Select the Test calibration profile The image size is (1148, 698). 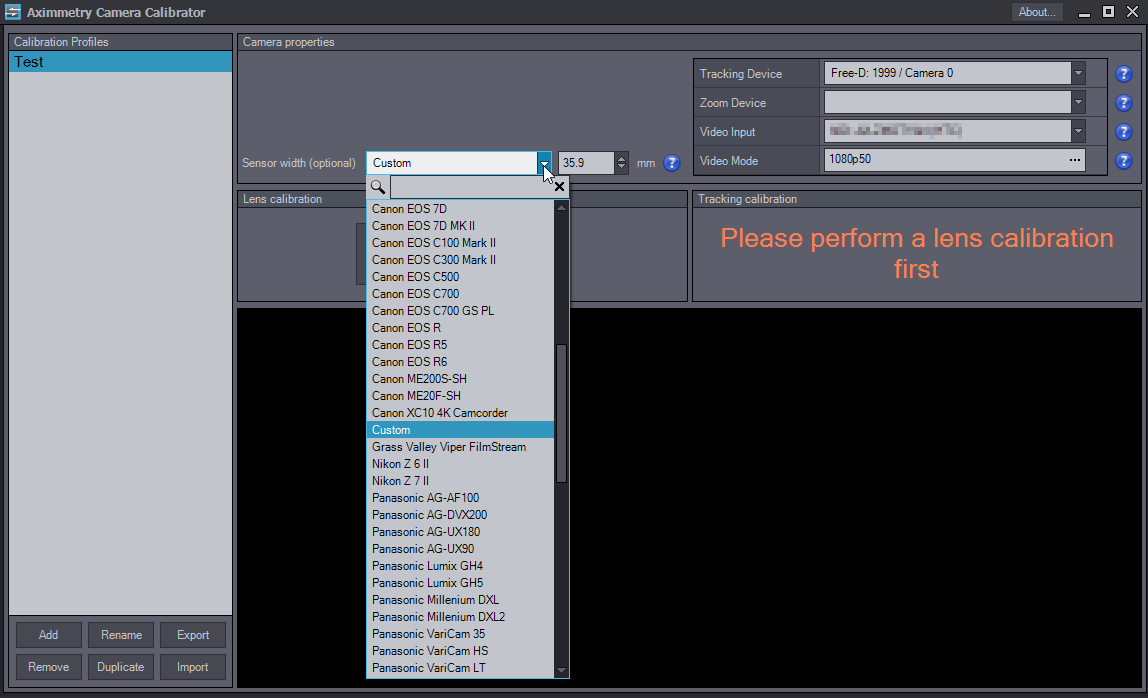(121, 62)
